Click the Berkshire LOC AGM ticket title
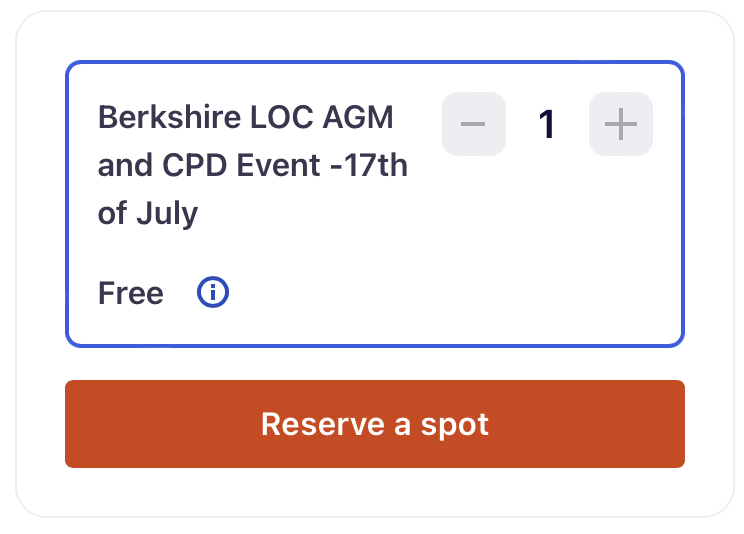Screen dimensions: 744x534 tap(252, 165)
